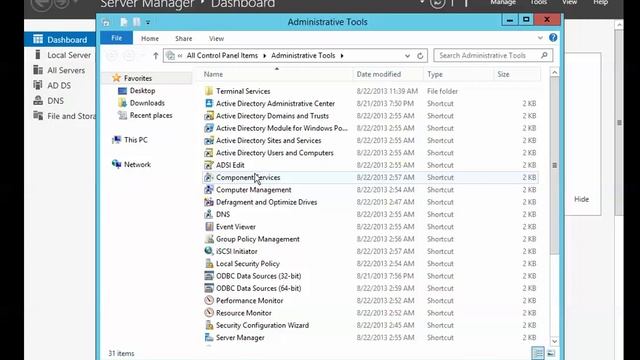Select the Computer Management icon

tap(209, 190)
